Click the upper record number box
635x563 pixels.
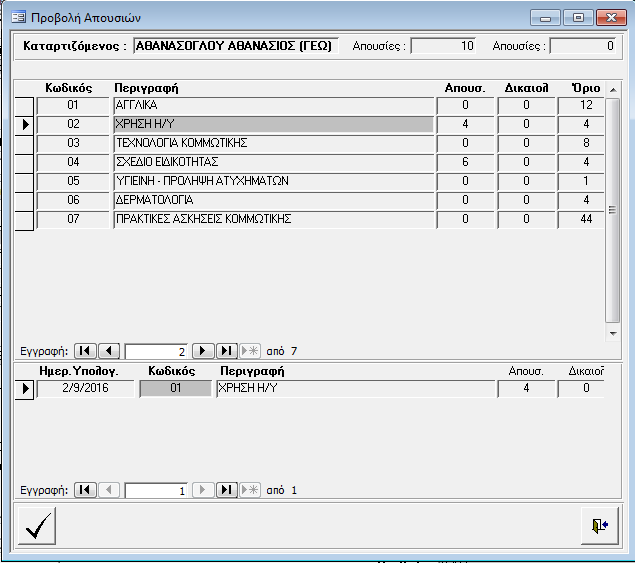point(157,351)
